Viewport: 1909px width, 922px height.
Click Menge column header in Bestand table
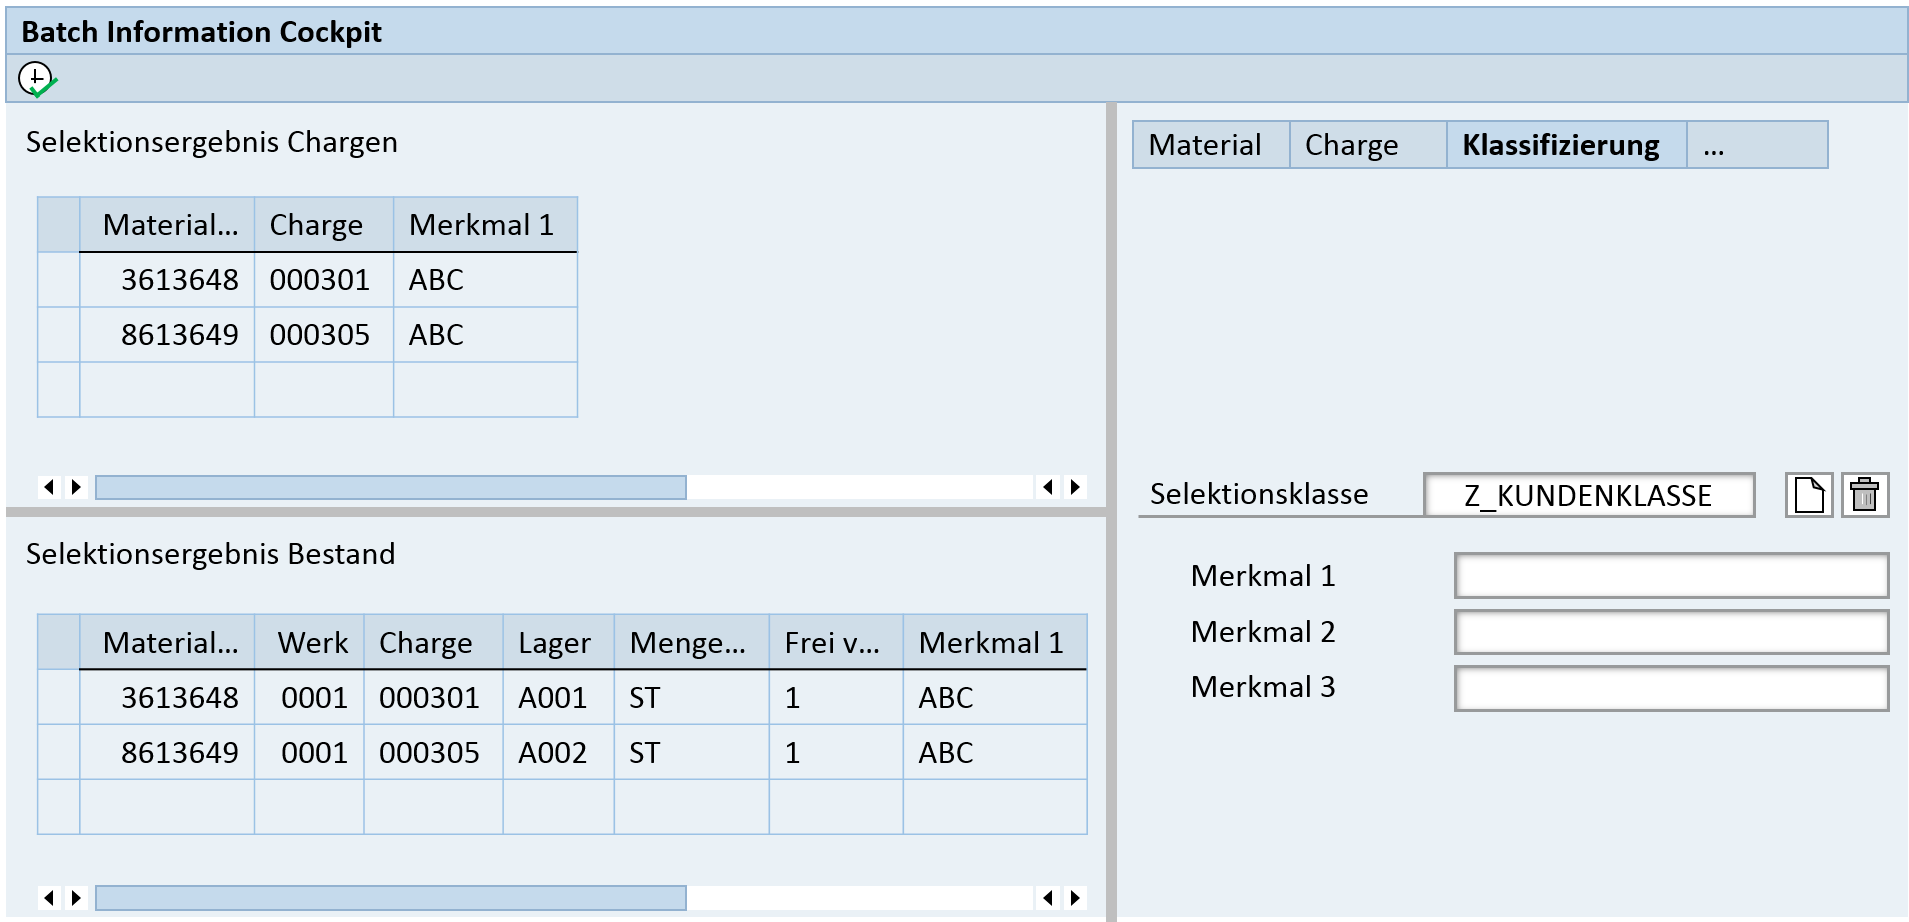(x=691, y=642)
